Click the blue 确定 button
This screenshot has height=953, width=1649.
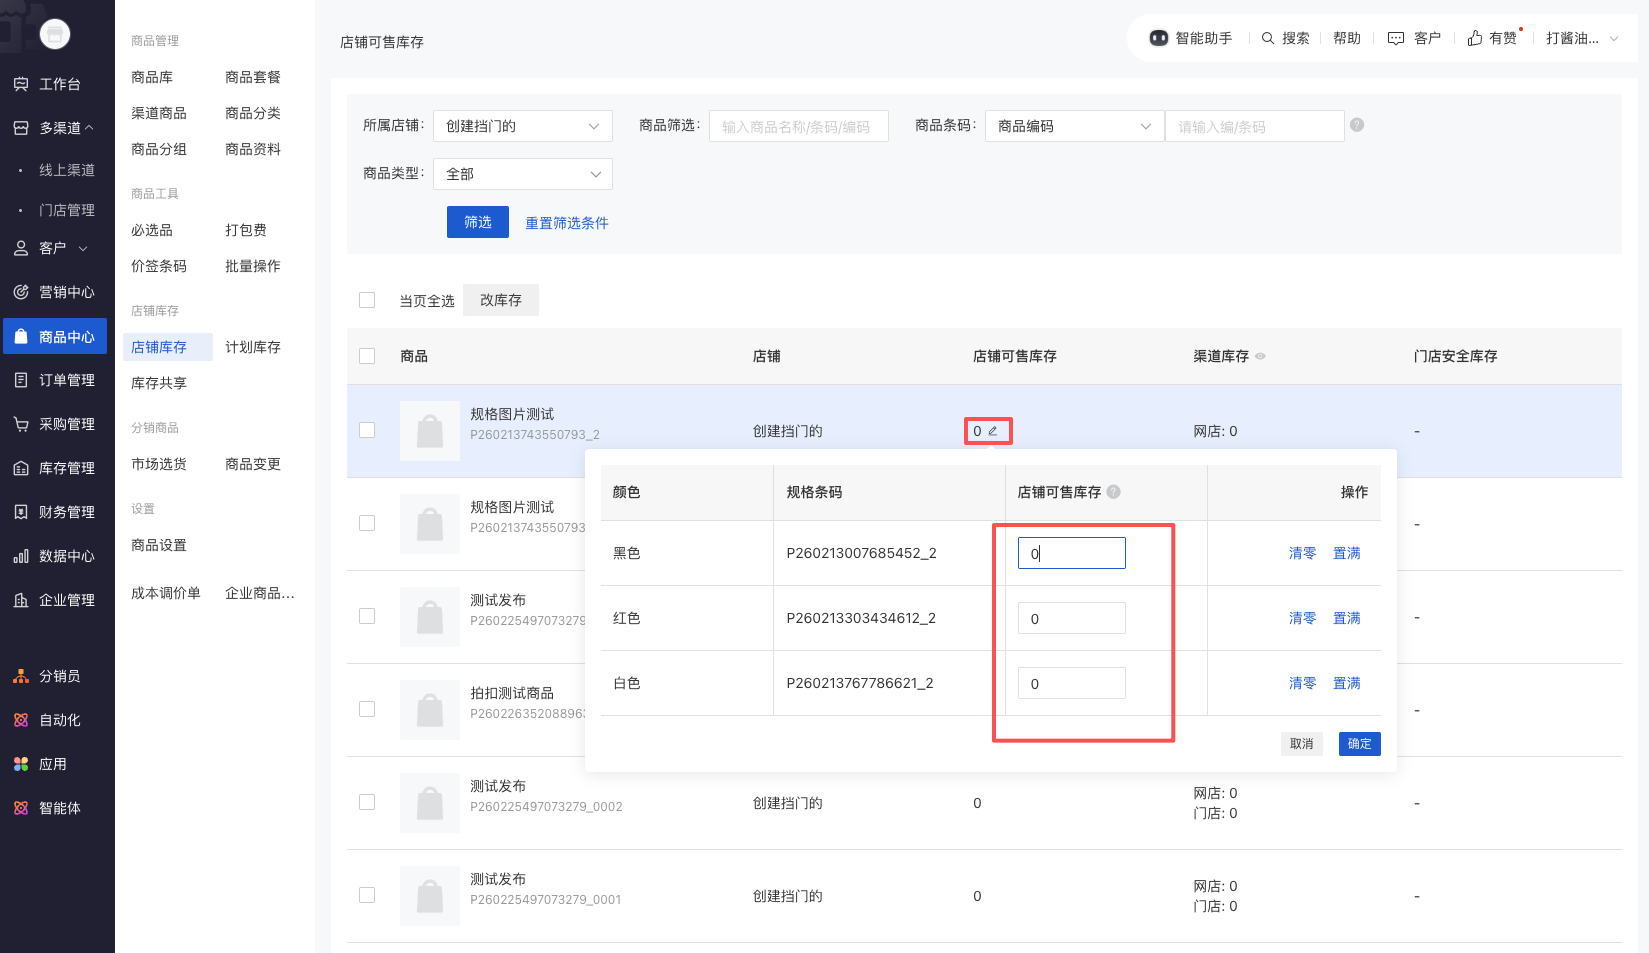pyautogui.click(x=1359, y=744)
